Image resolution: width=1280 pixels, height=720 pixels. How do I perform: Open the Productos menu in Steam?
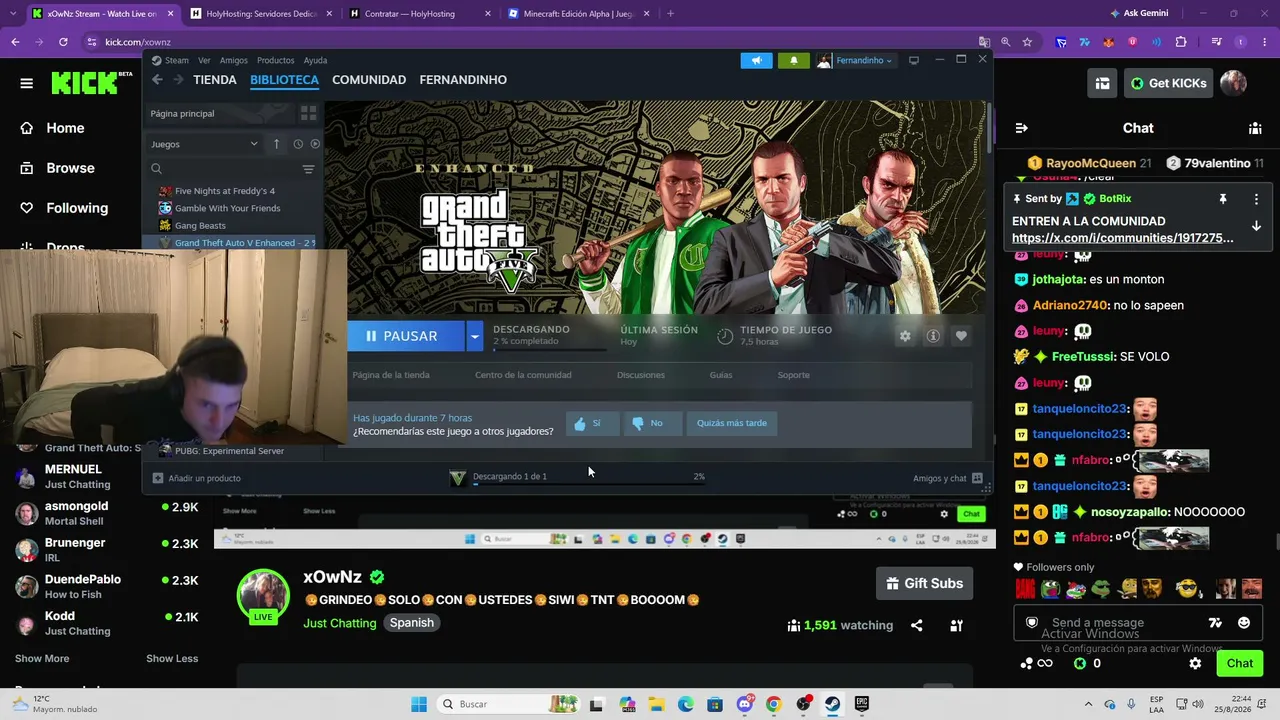coord(276,60)
